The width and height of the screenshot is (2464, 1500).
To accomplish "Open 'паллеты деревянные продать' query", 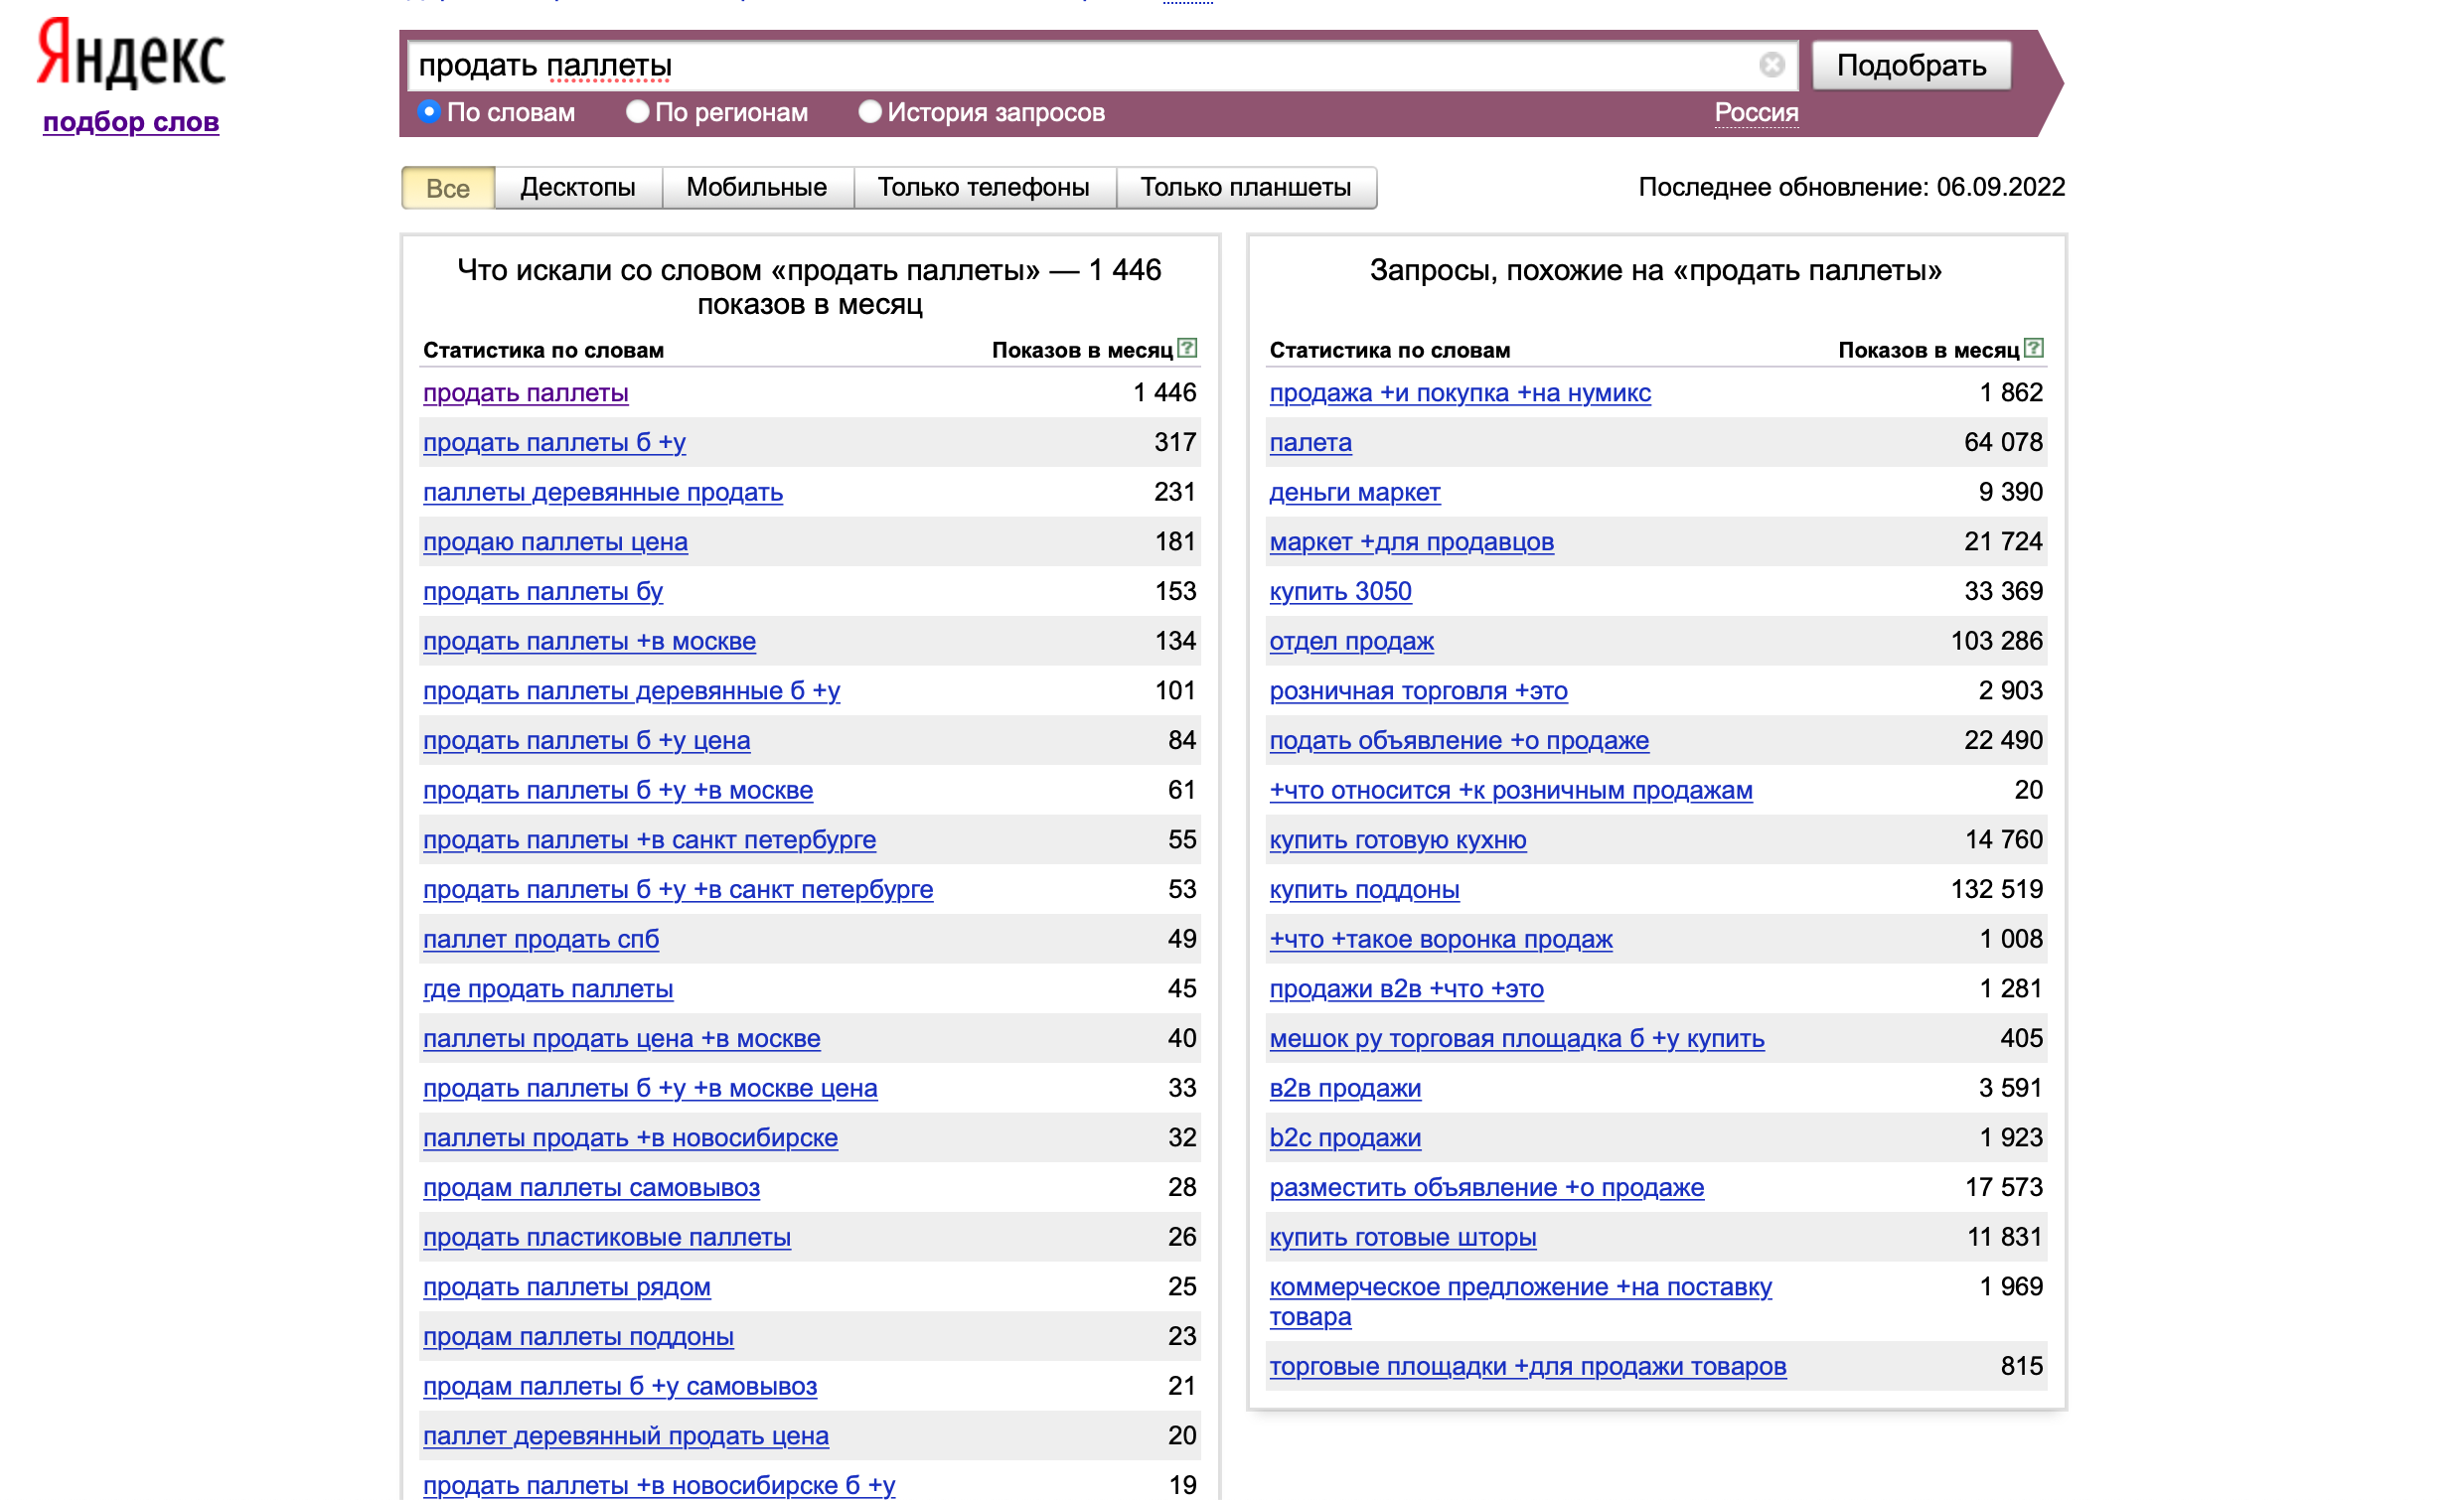I will click(x=603, y=493).
